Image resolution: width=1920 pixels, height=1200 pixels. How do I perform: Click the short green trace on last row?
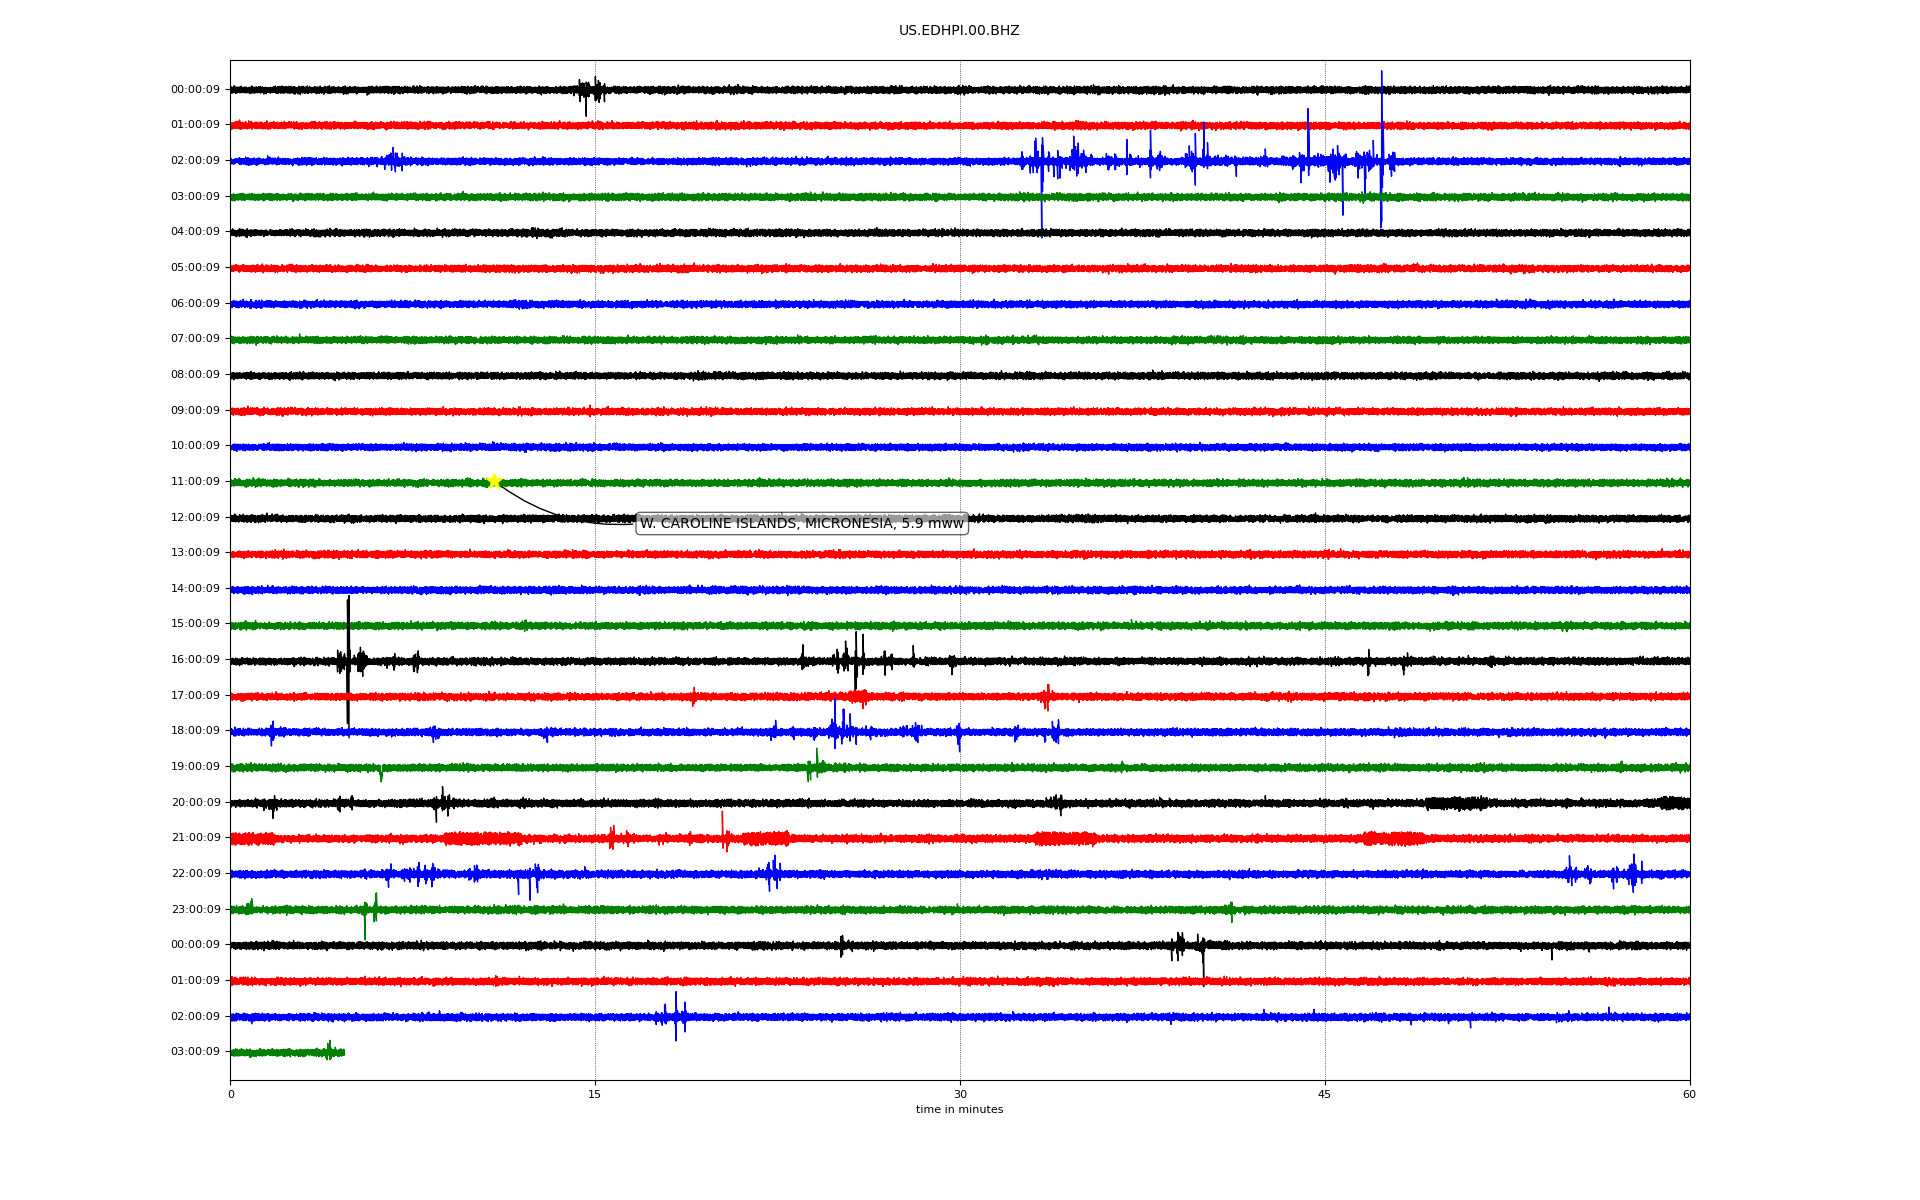click(290, 1052)
